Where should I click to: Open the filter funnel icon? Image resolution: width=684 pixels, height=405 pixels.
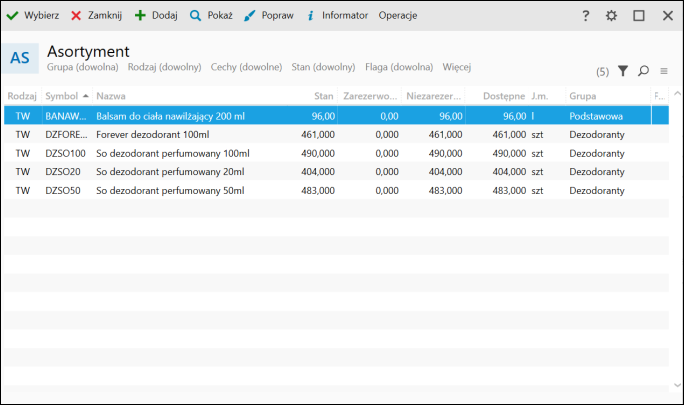pyautogui.click(x=623, y=71)
